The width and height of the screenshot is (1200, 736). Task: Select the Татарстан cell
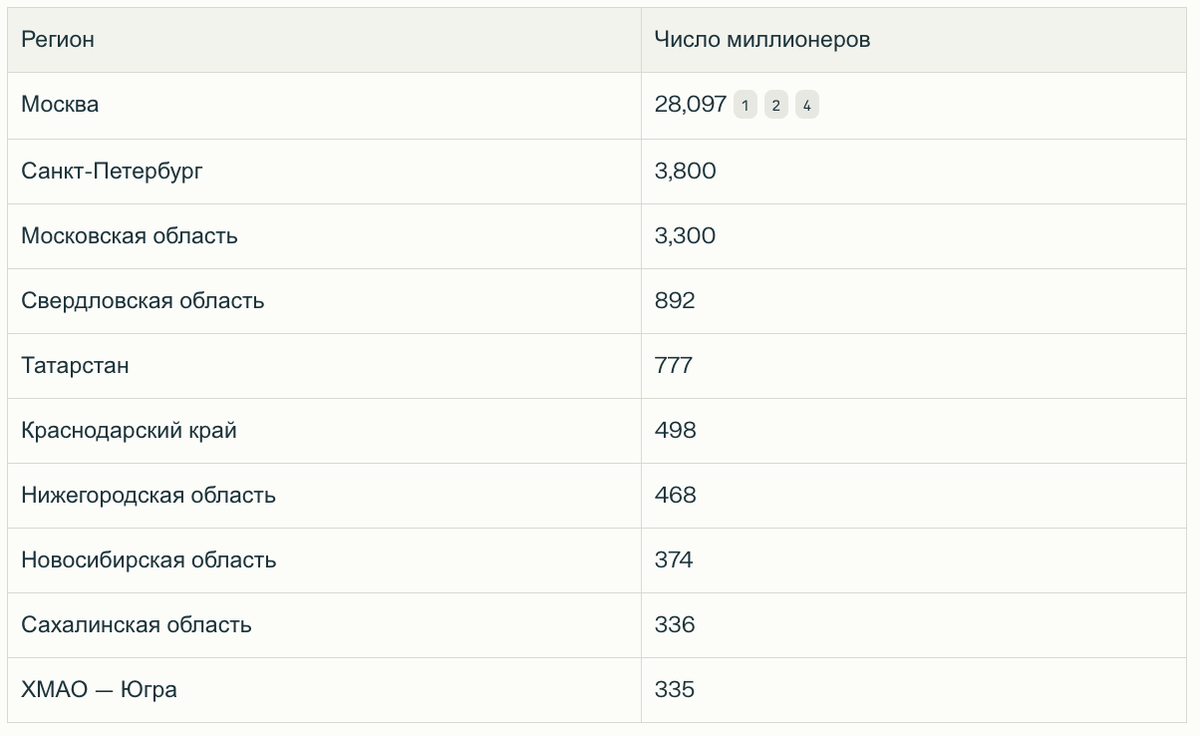click(x=75, y=366)
